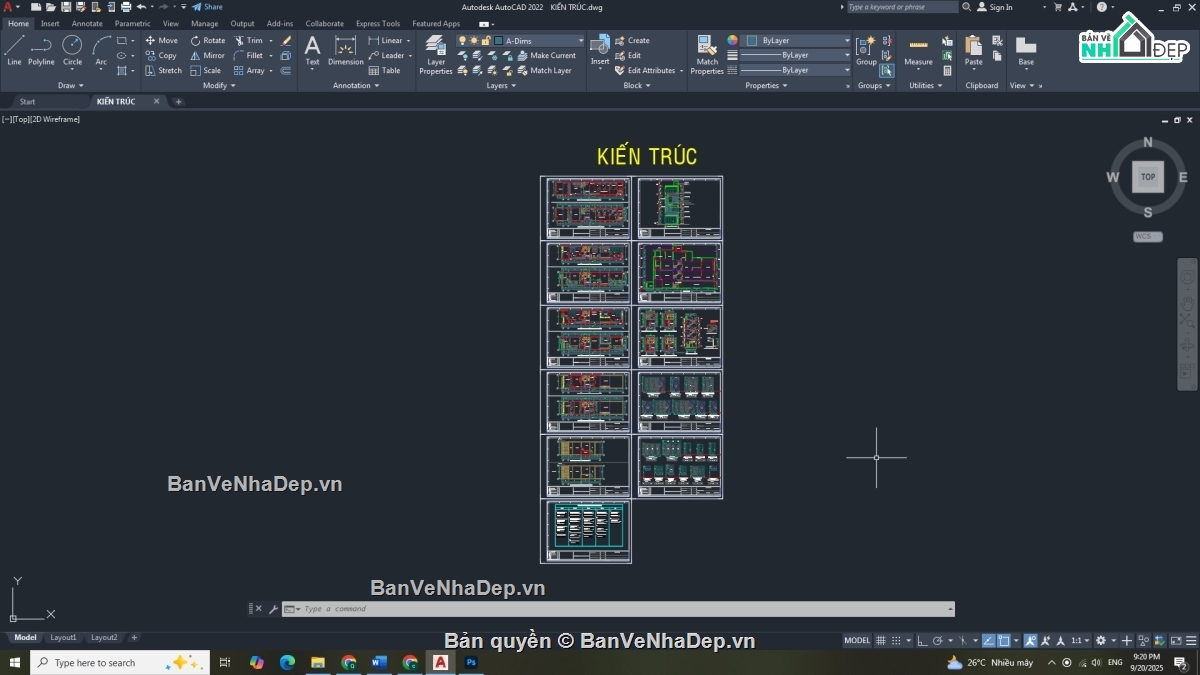
Task: Switch to the Annotate ribbon tab
Action: tap(86, 23)
